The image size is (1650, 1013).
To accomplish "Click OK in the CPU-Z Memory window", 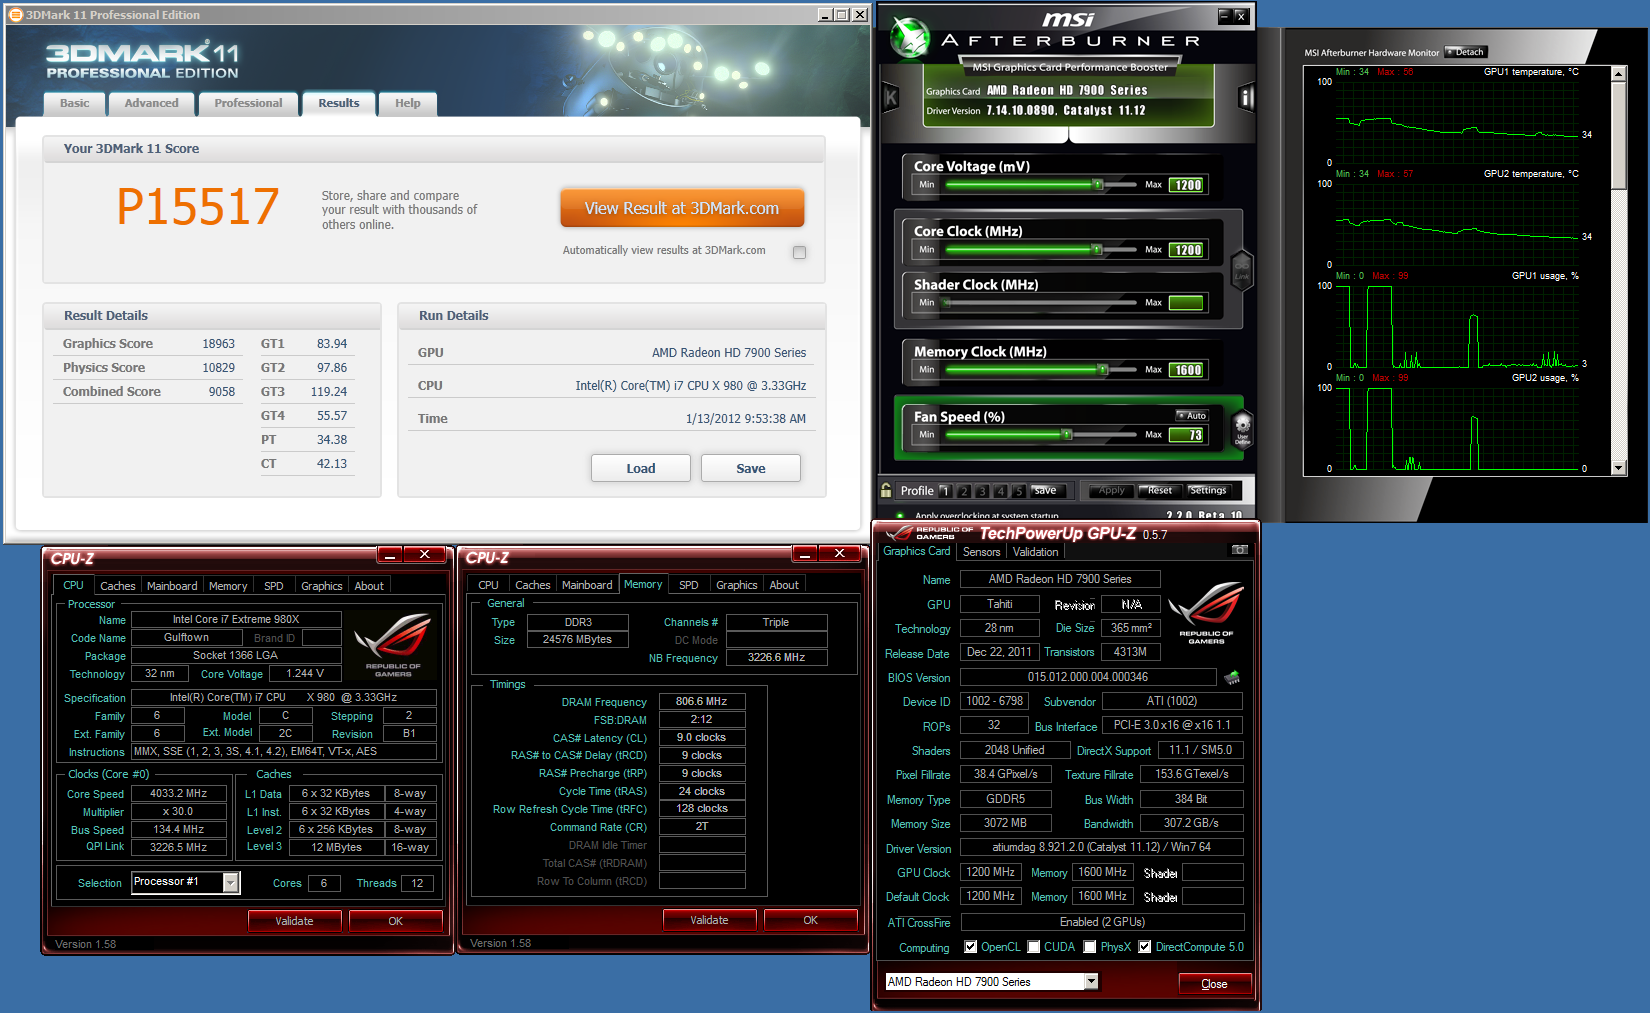I will (x=810, y=920).
